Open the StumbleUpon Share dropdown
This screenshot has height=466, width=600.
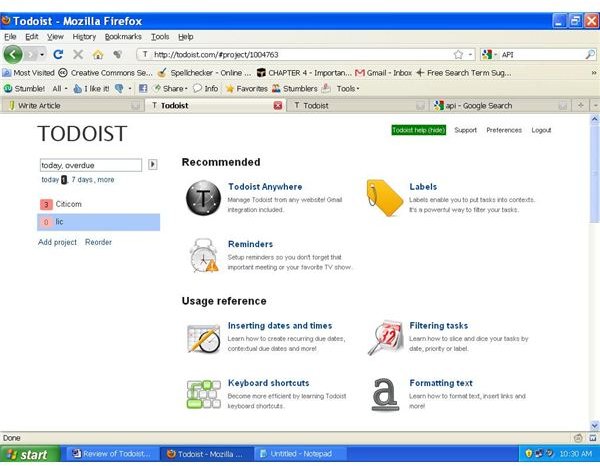point(171,88)
